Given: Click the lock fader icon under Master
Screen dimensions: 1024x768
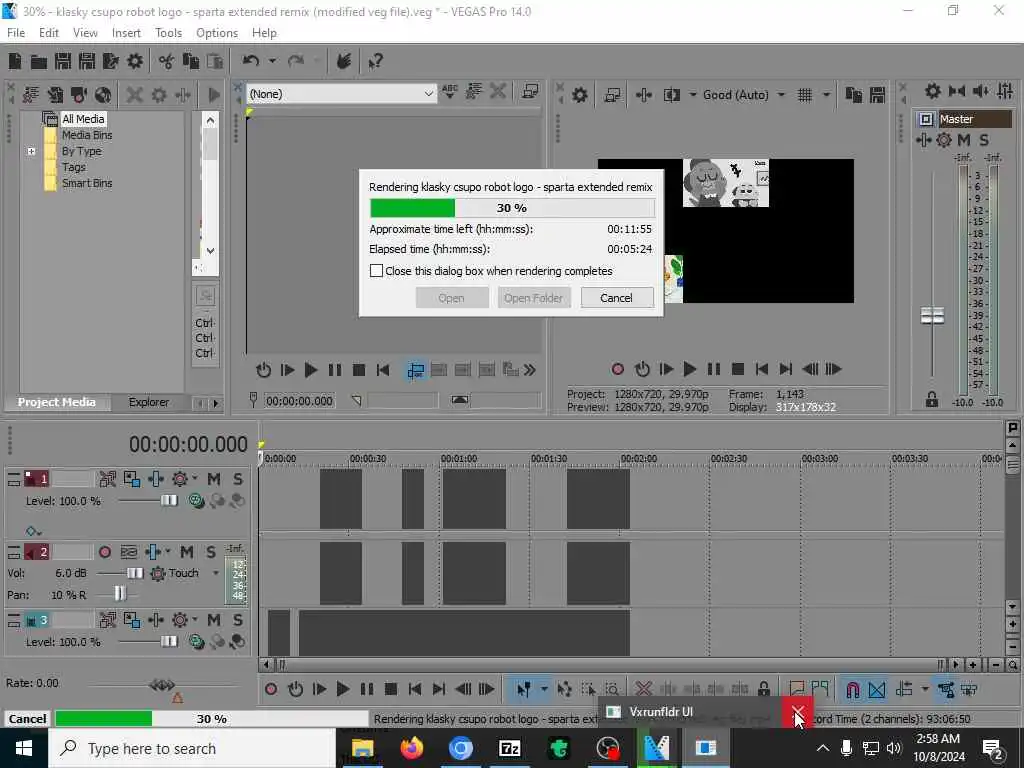Looking at the screenshot, I should tap(931, 400).
